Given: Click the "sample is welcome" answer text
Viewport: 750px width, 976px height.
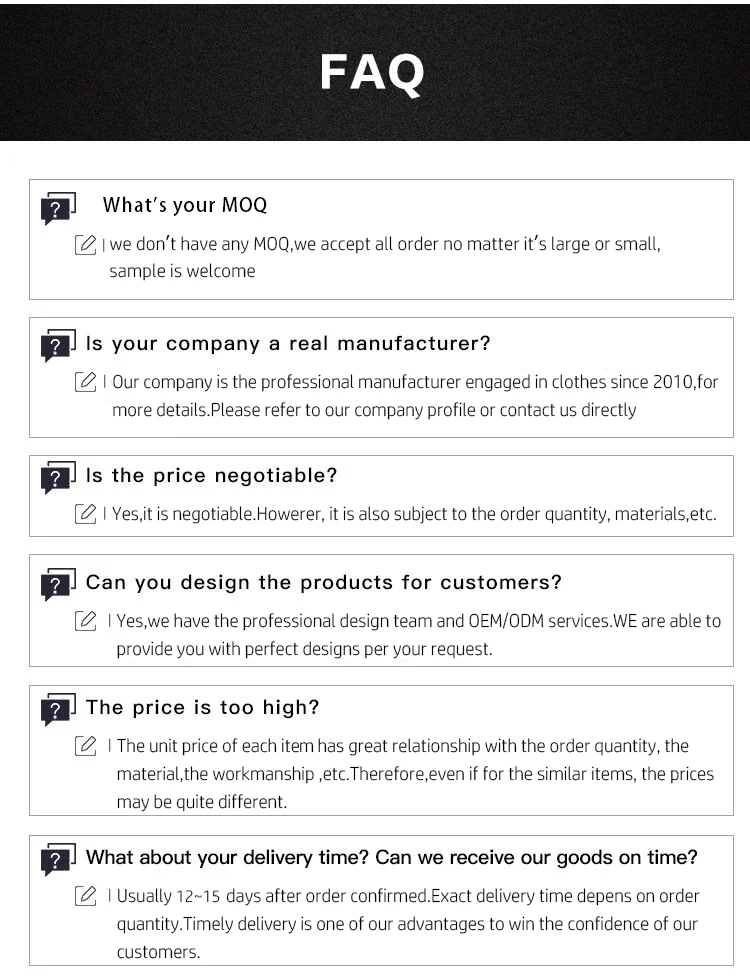Looking at the screenshot, I should 182,271.
